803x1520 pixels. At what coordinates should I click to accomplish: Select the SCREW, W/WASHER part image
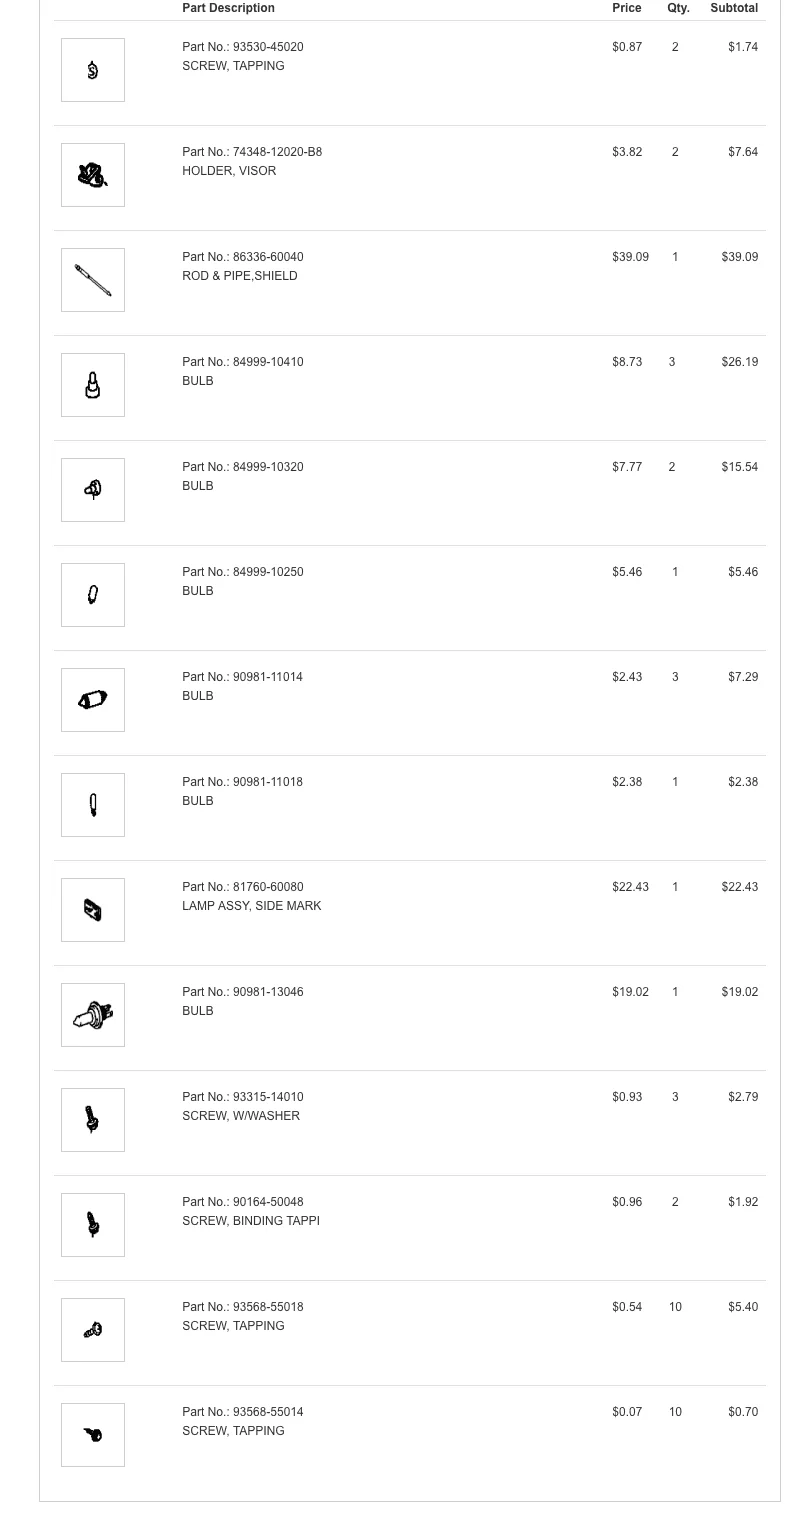(93, 1120)
